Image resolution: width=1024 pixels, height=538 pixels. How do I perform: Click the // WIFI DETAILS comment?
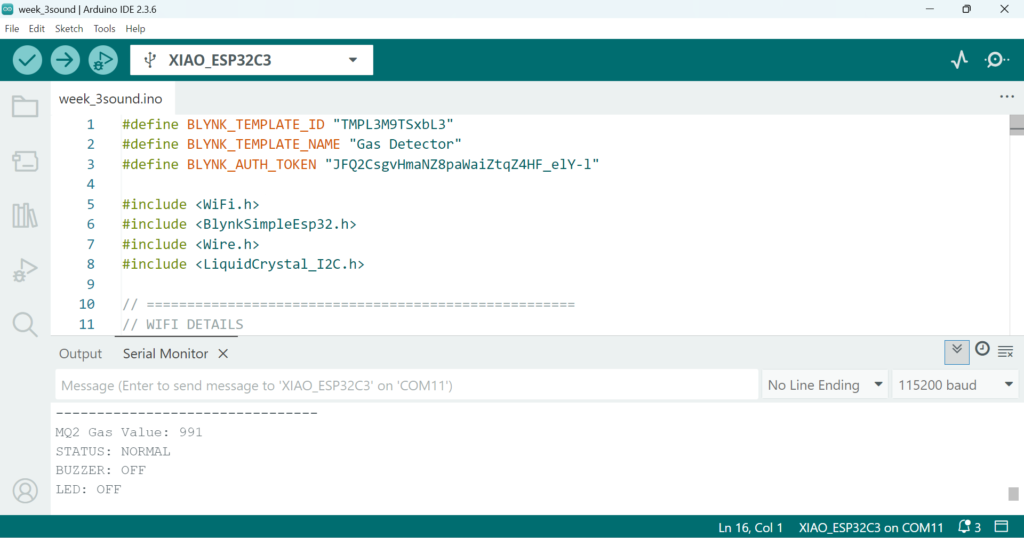pos(182,324)
